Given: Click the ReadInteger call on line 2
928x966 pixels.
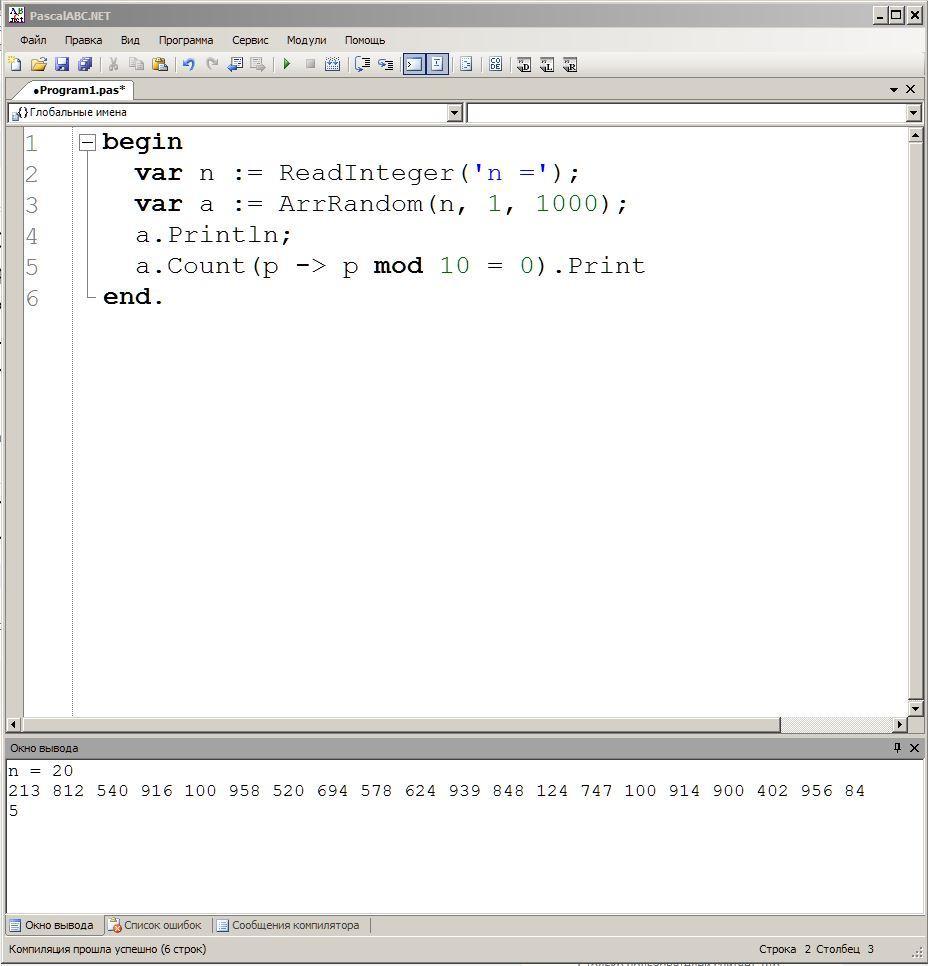Looking at the screenshot, I should [x=367, y=173].
